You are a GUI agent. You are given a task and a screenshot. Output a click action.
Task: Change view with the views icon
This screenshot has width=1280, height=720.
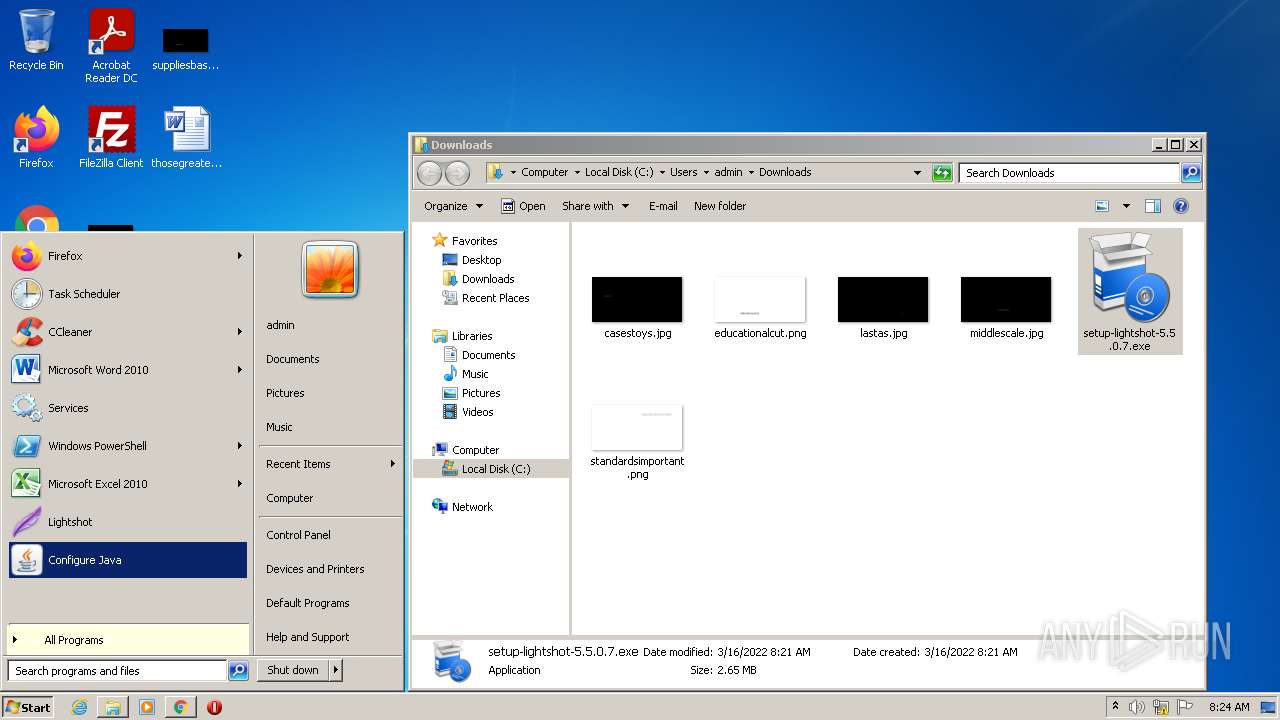1102,206
